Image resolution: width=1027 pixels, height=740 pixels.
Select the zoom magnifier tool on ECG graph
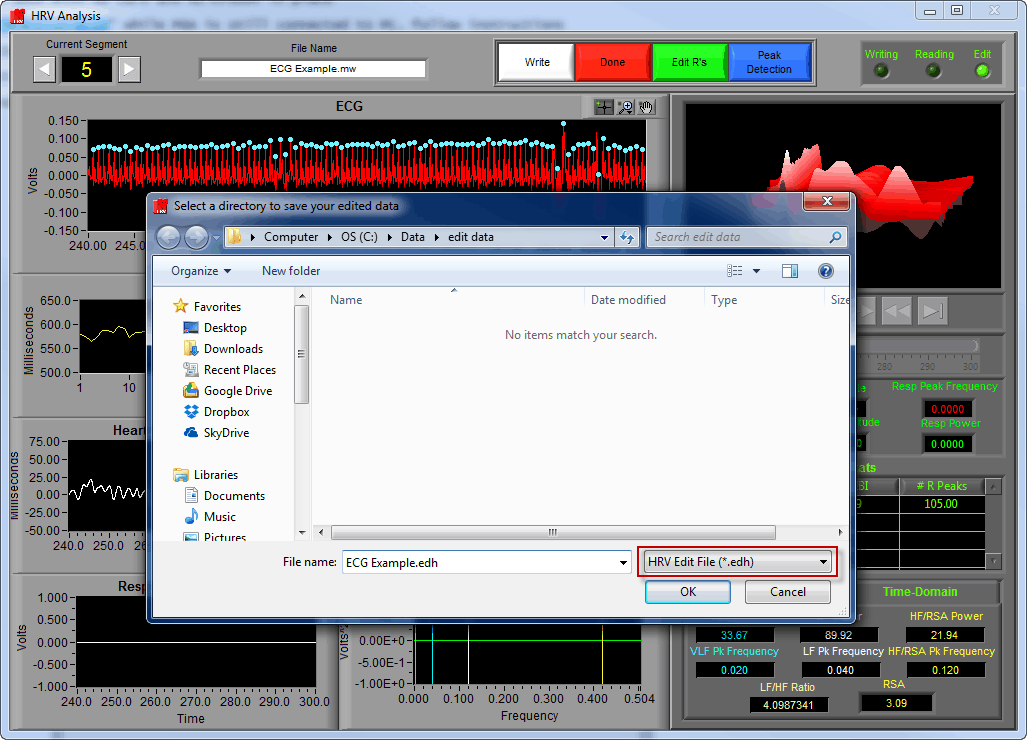(626, 107)
